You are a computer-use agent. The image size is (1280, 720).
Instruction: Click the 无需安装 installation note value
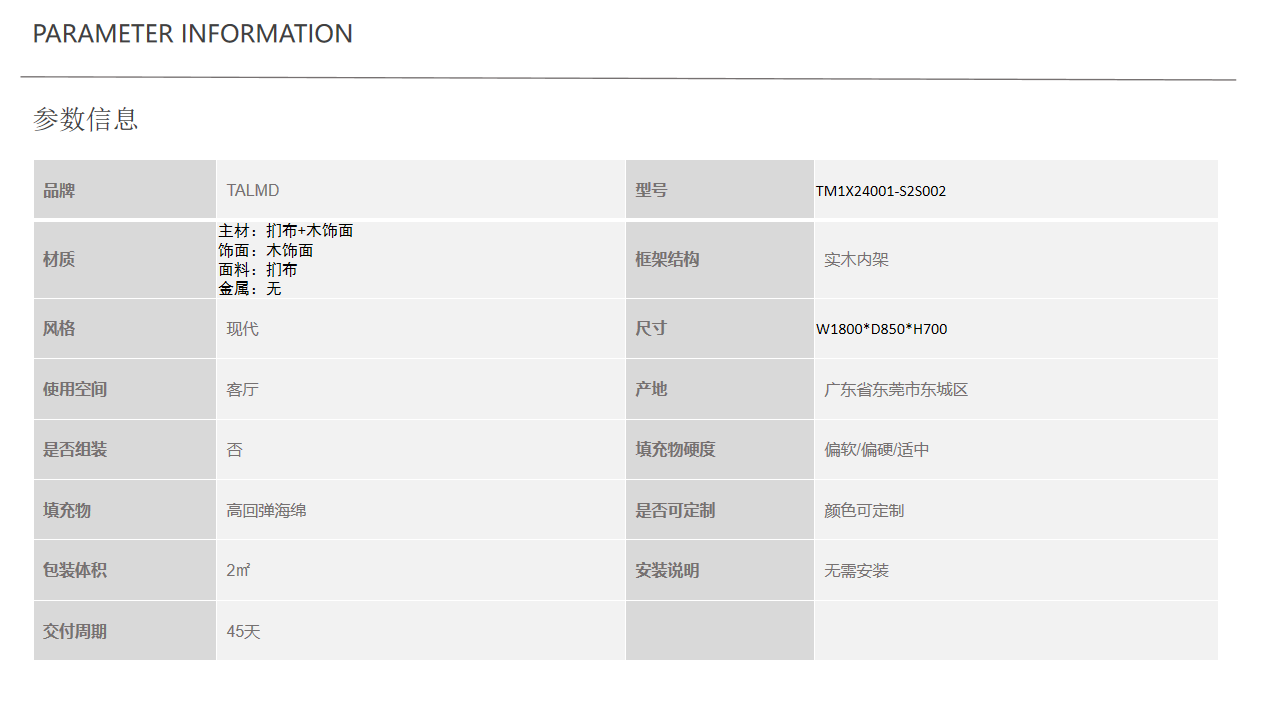[x=856, y=571]
